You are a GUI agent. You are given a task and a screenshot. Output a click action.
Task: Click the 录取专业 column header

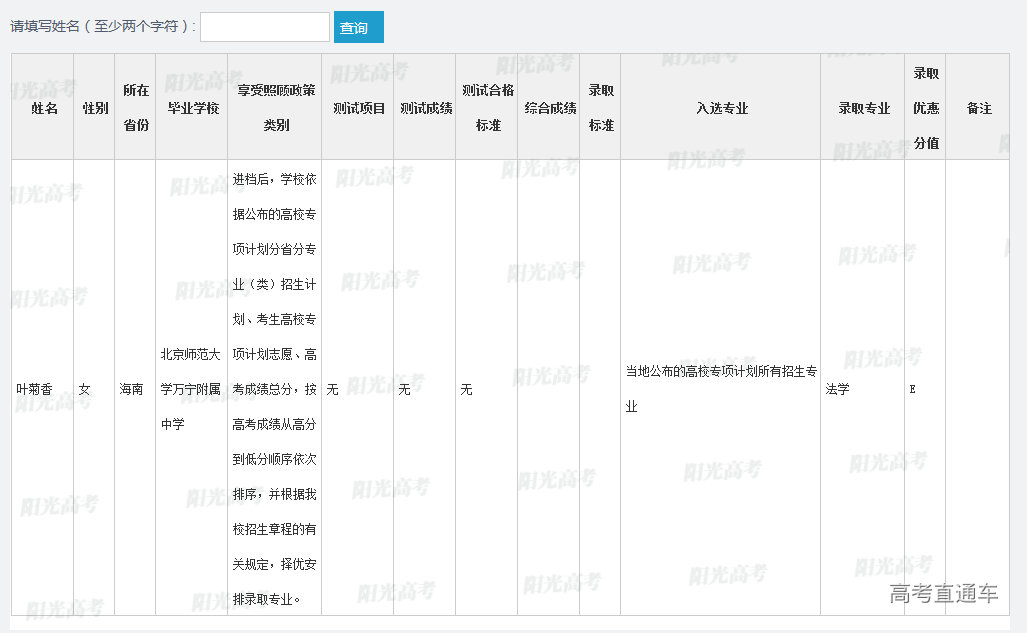863,108
